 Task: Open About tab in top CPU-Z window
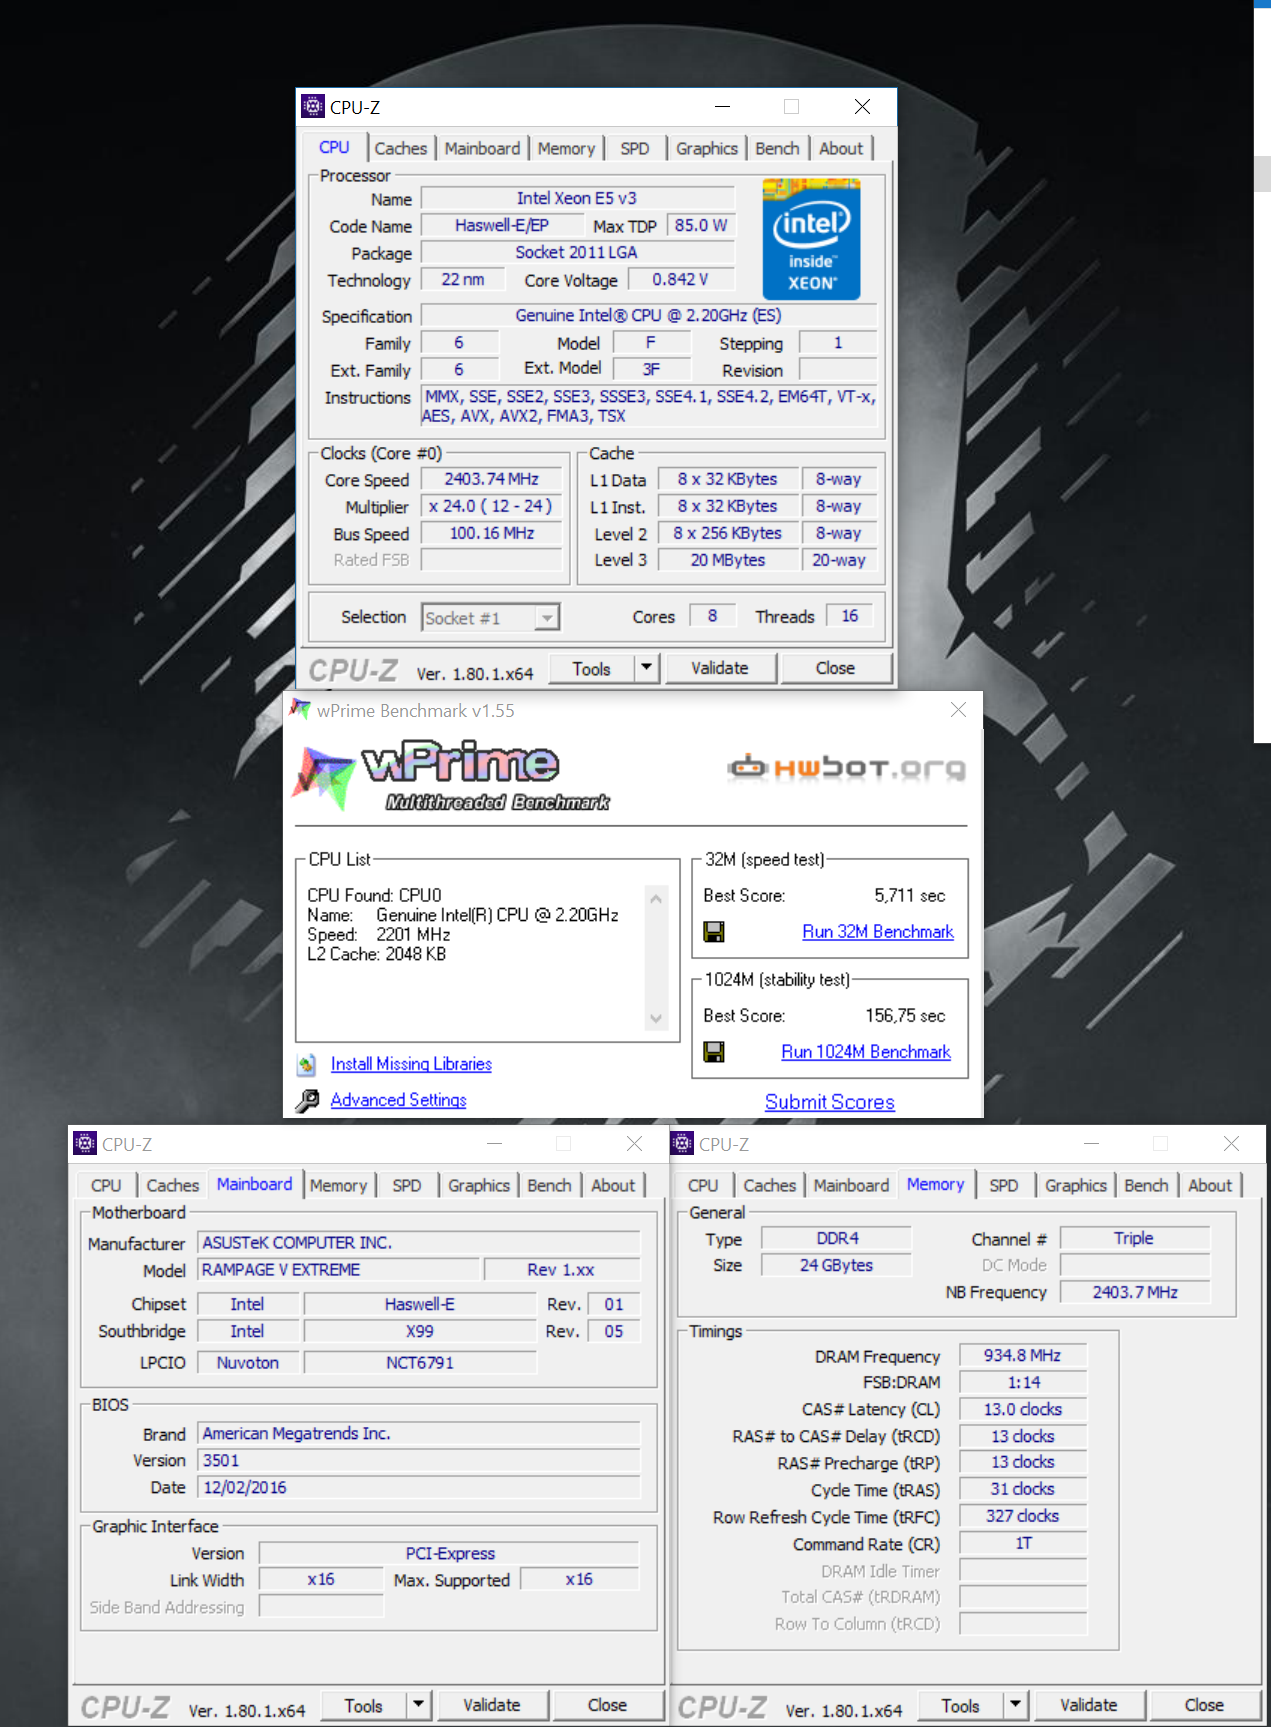[841, 148]
